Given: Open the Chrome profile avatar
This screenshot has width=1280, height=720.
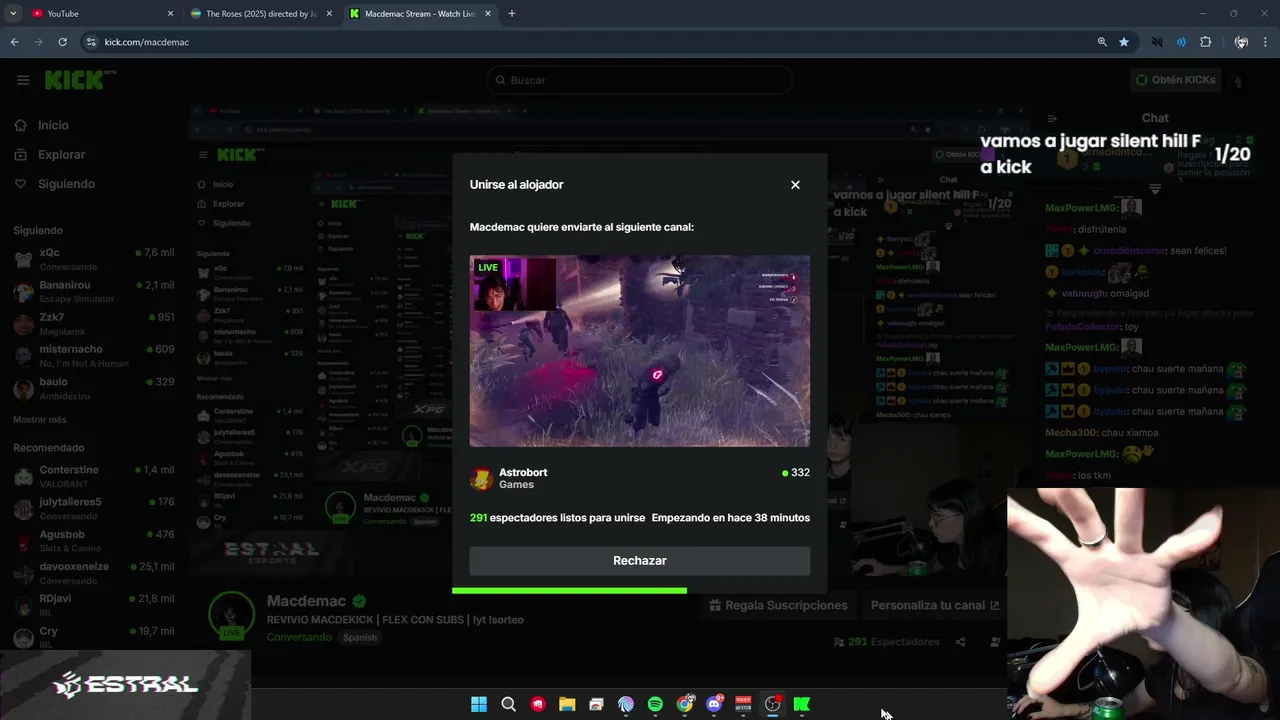Looking at the screenshot, I should 1241,42.
